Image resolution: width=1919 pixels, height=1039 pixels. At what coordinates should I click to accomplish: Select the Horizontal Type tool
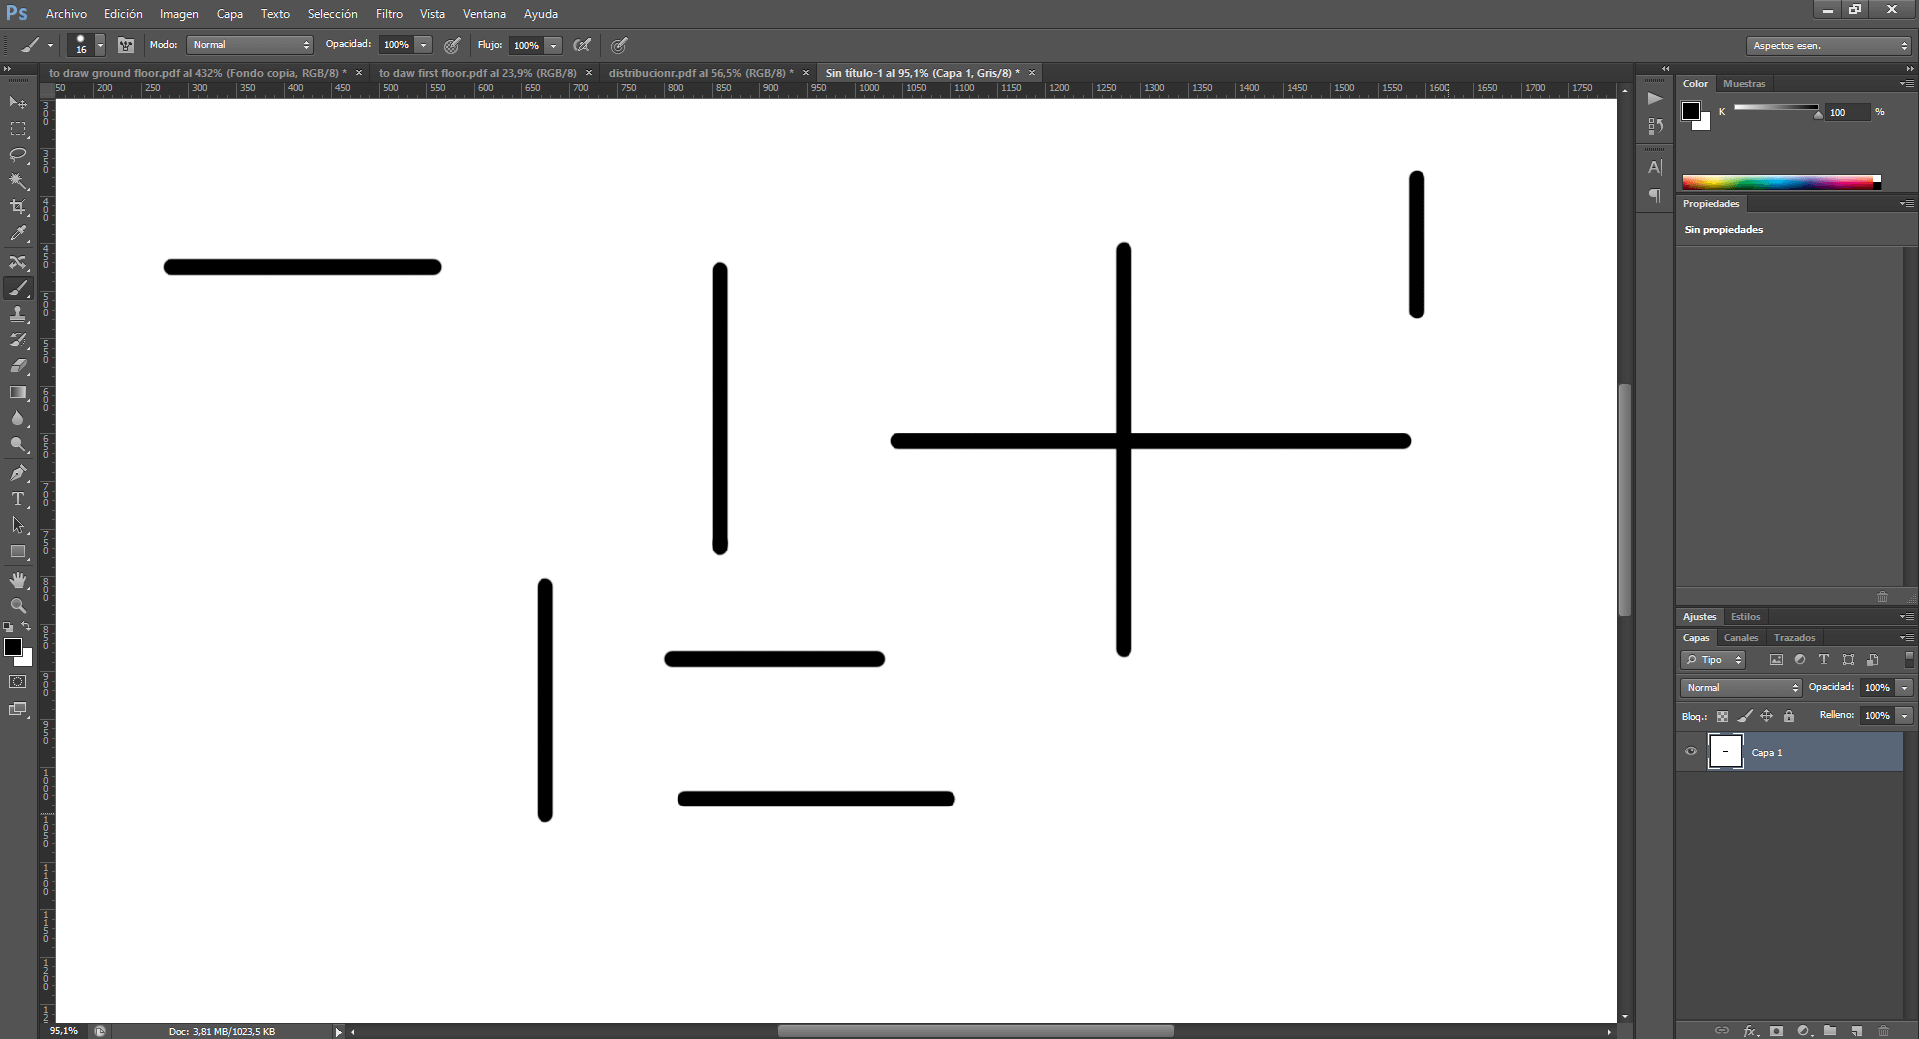tap(18, 499)
